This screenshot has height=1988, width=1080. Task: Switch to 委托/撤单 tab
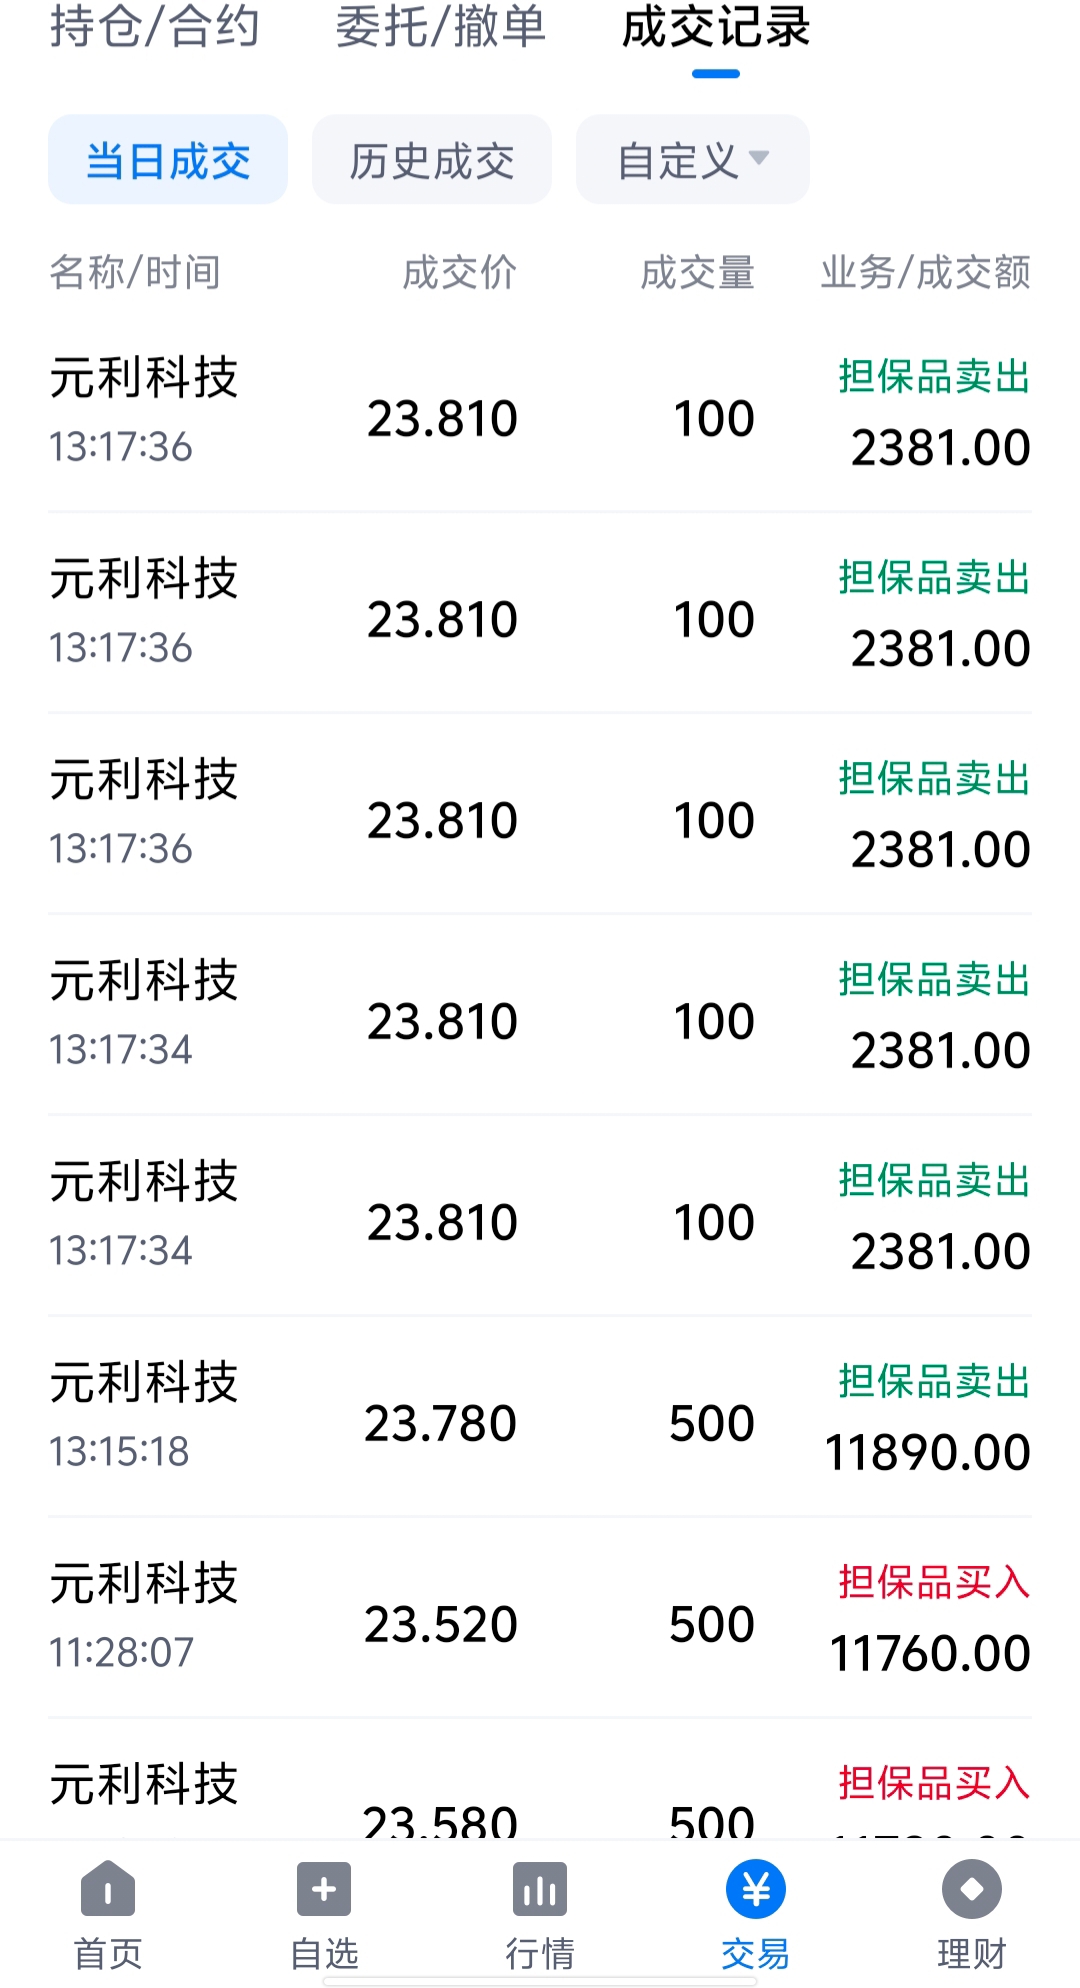click(x=441, y=28)
